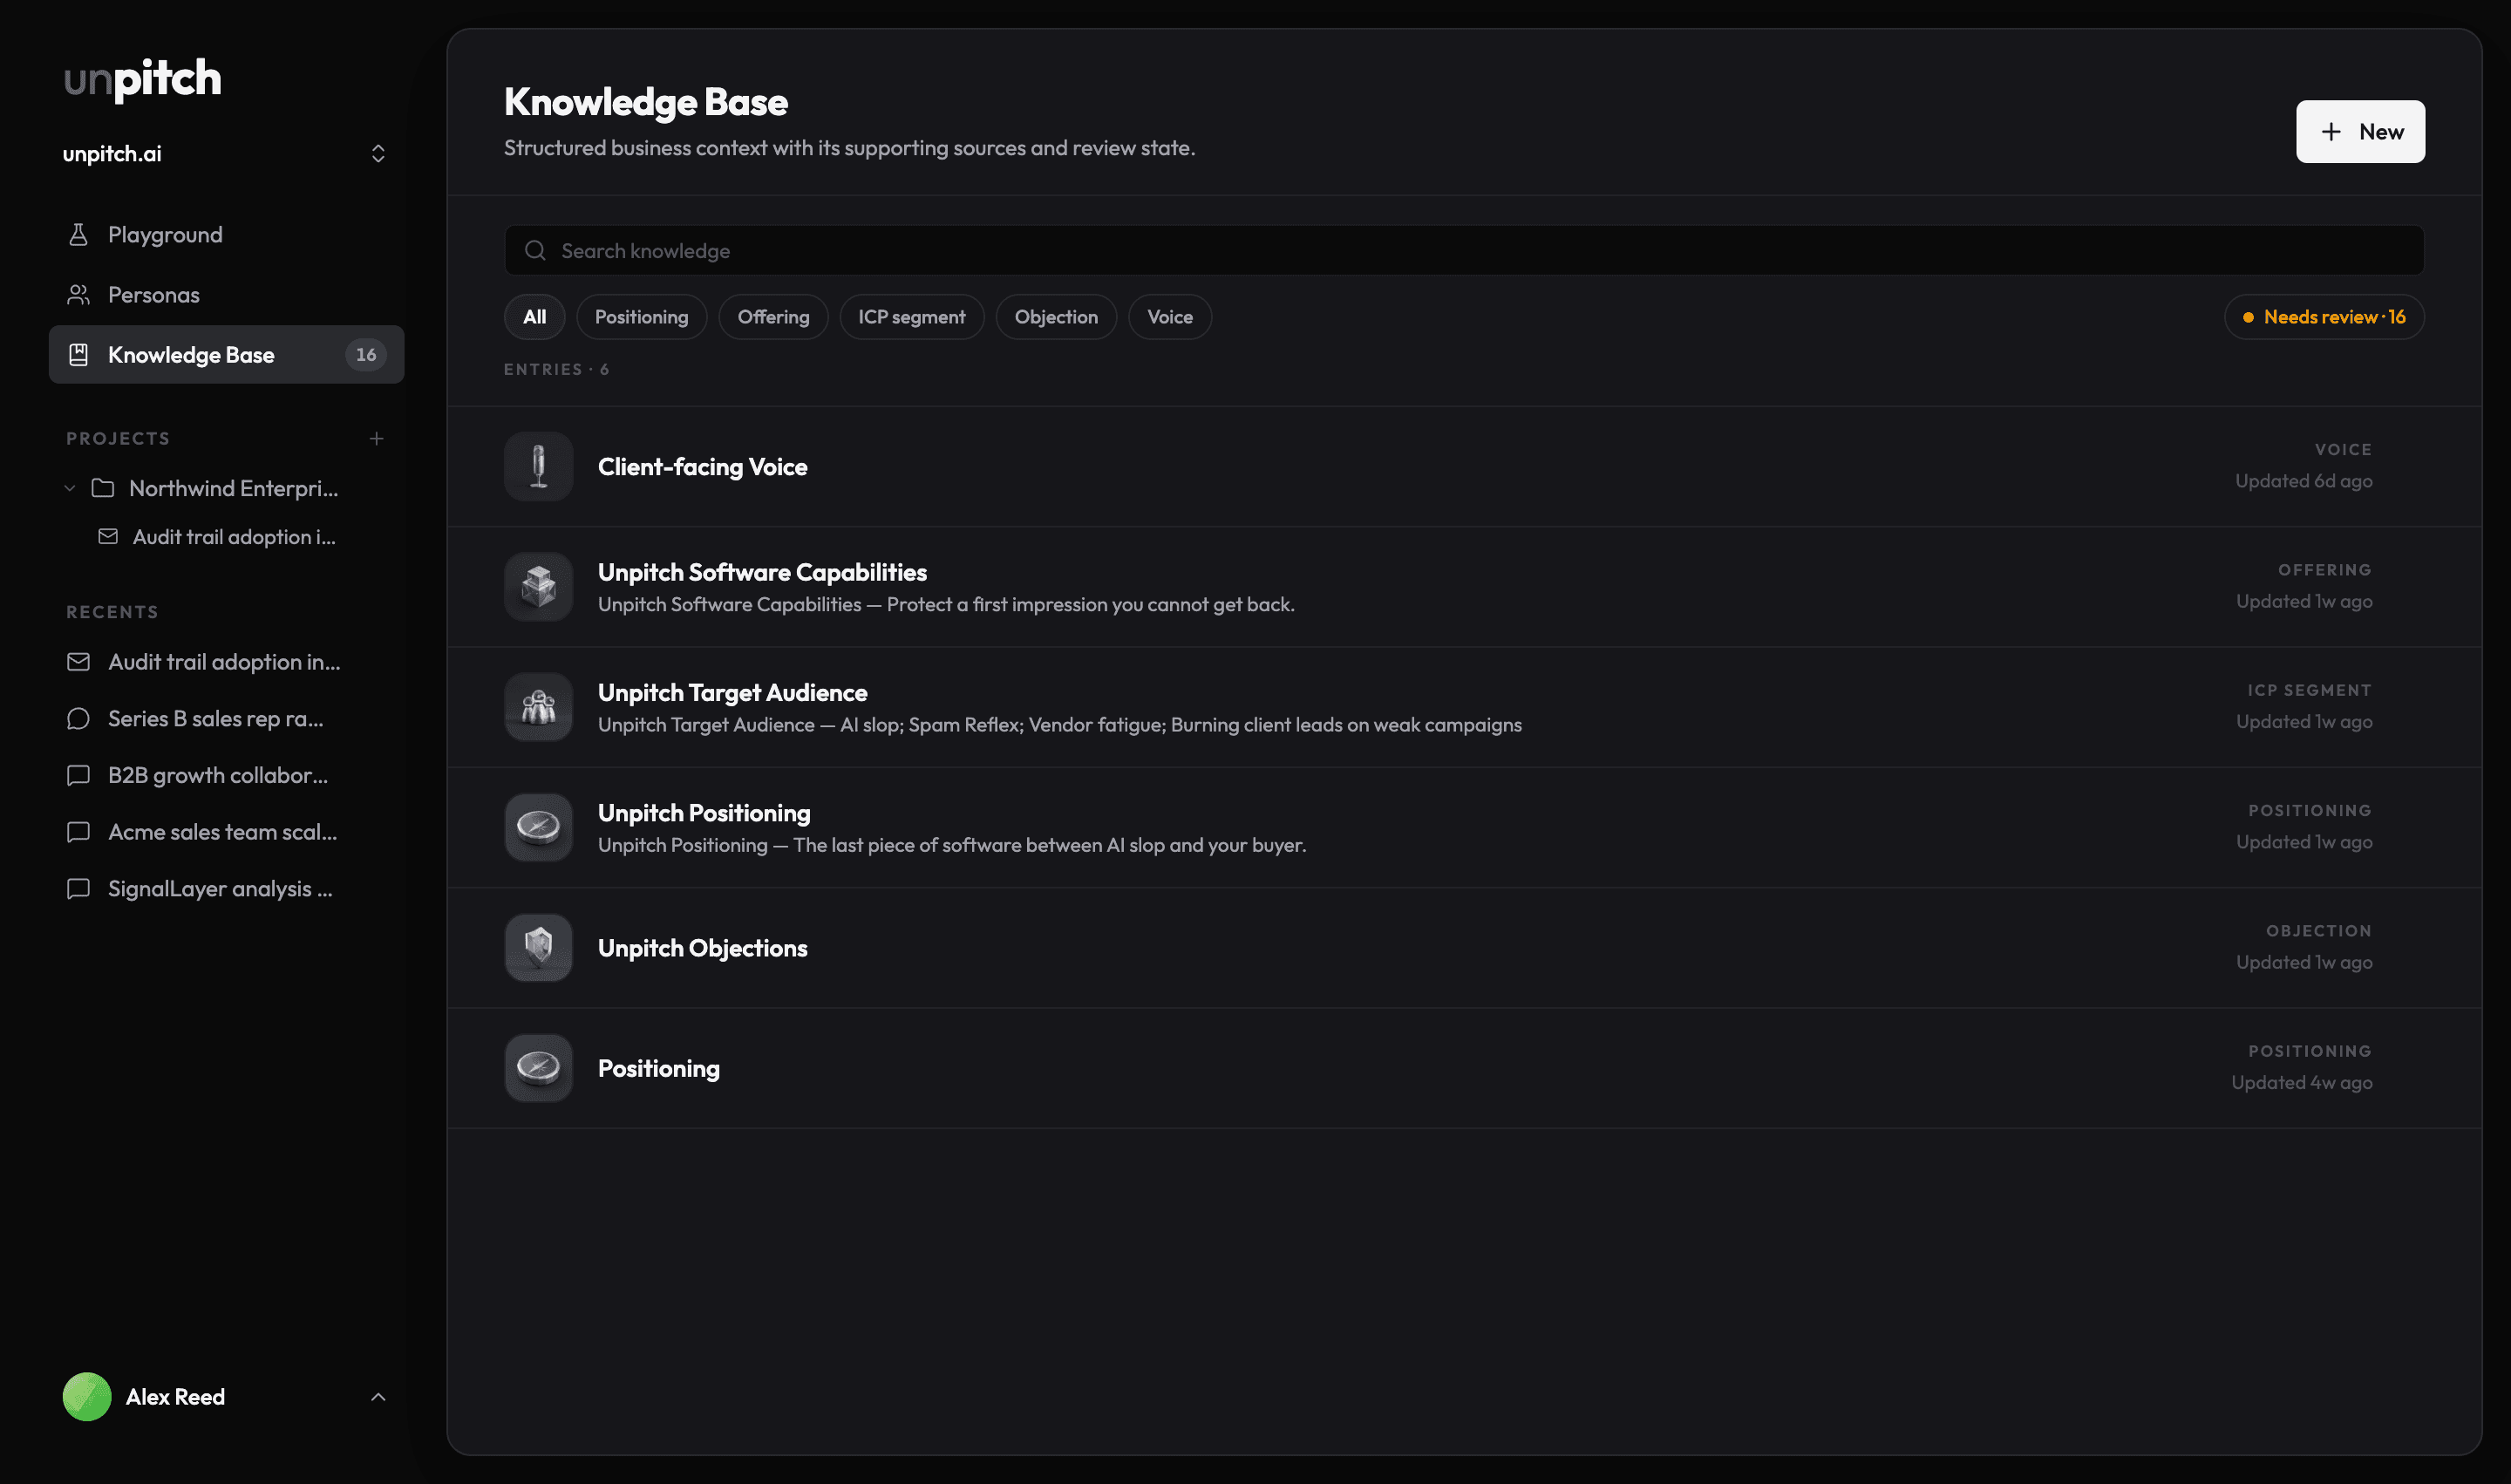This screenshot has width=2511, height=1484.
Task: Open B2B growth collabor... recent item
Action: click(226, 775)
